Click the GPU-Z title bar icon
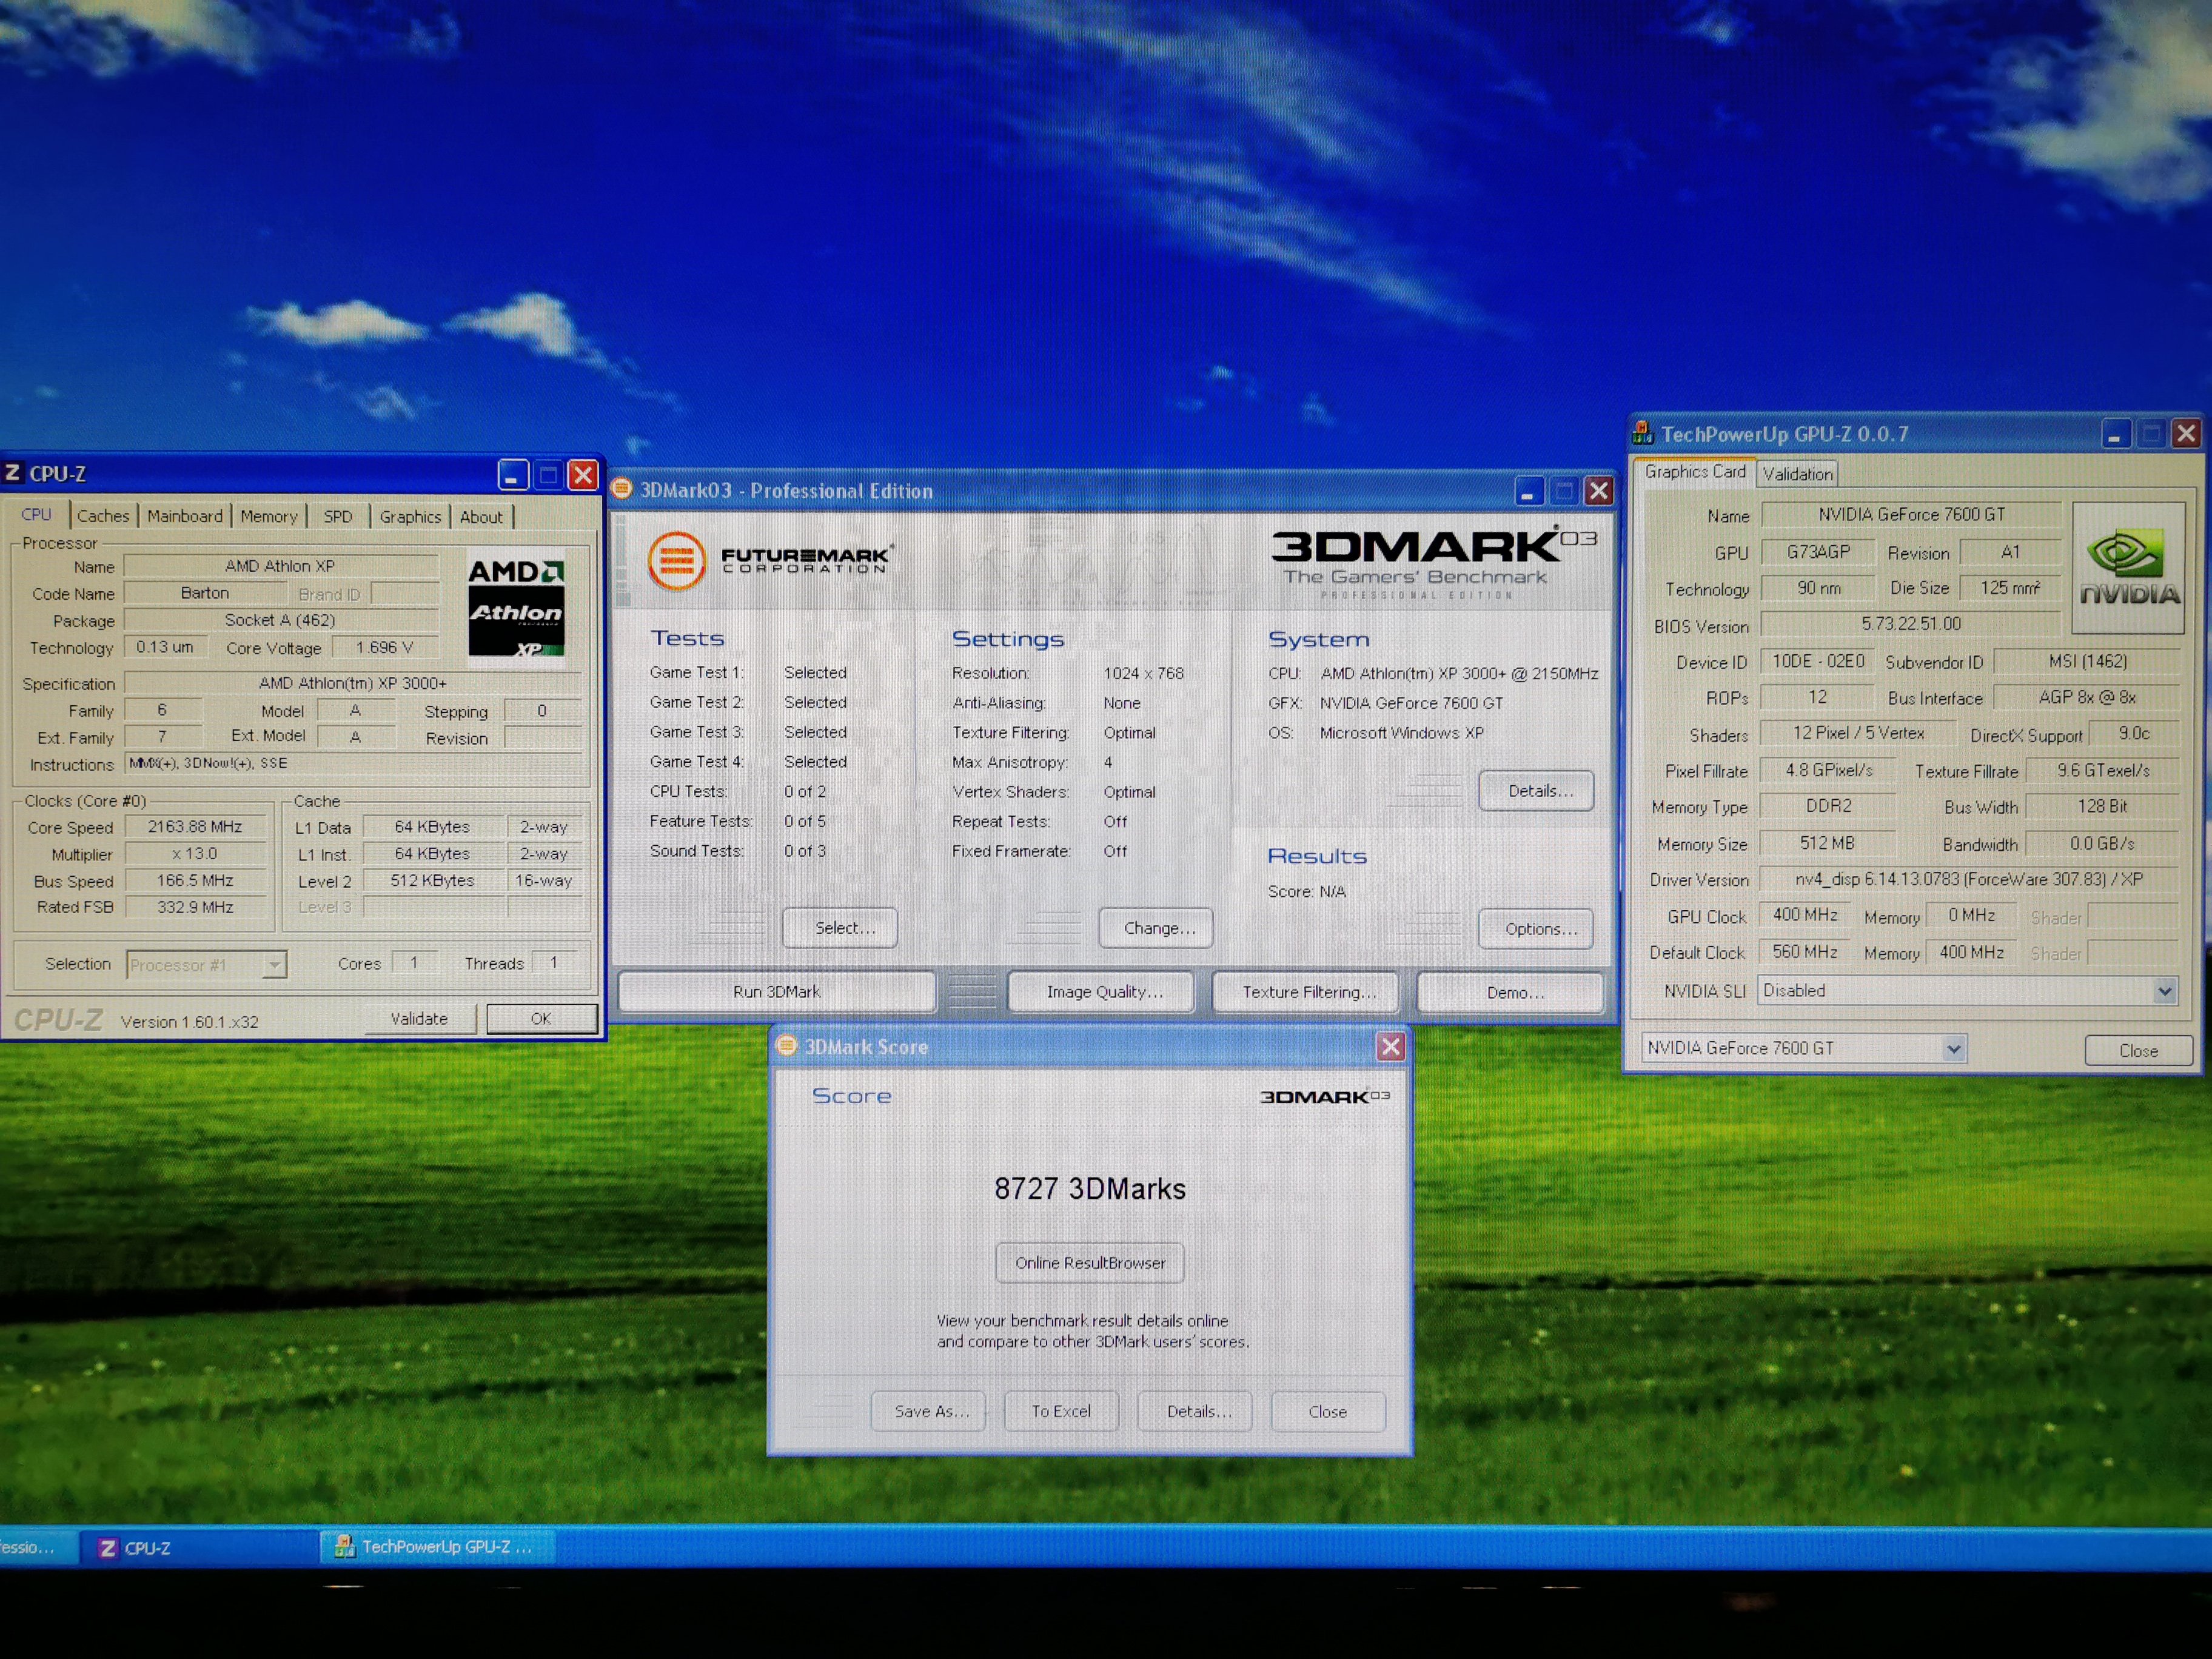Screen dimensions: 2212x1659 point(1643,433)
